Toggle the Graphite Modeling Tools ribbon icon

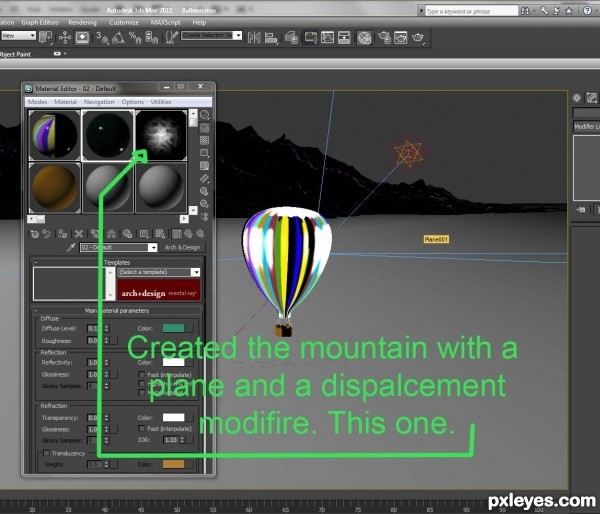311,38
